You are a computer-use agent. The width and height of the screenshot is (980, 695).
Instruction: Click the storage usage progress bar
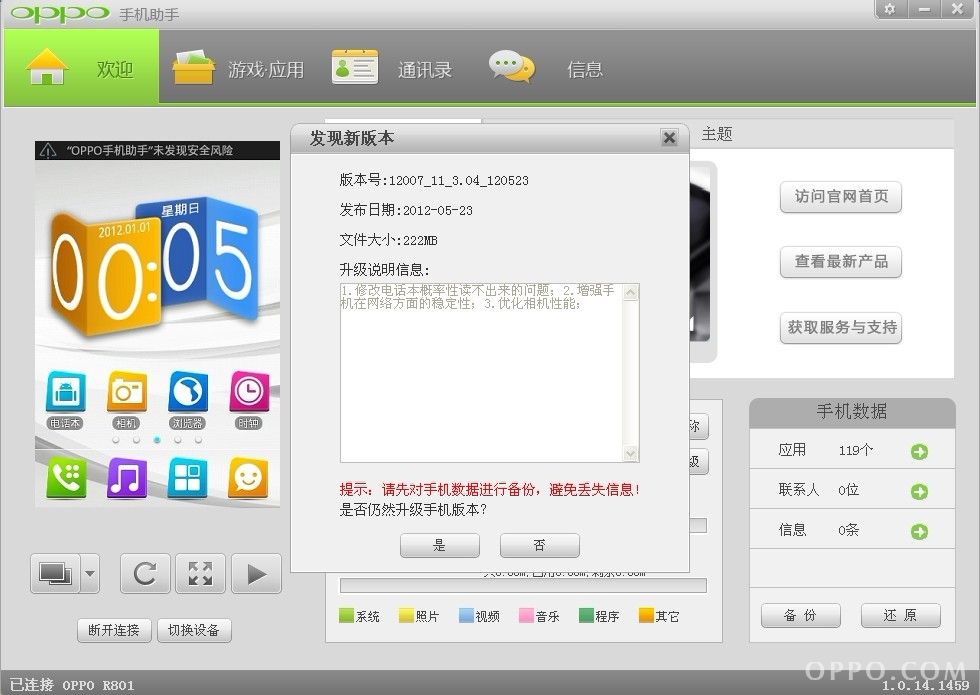click(523, 586)
